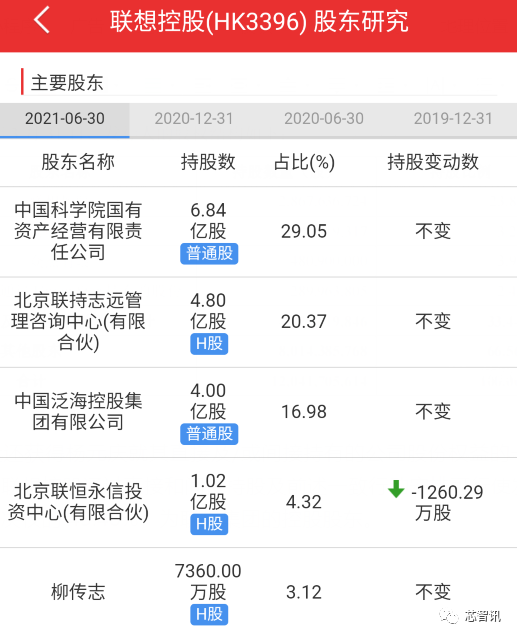Select the 2021-06-30 date tab
The image size is (517, 639).
click(65, 119)
